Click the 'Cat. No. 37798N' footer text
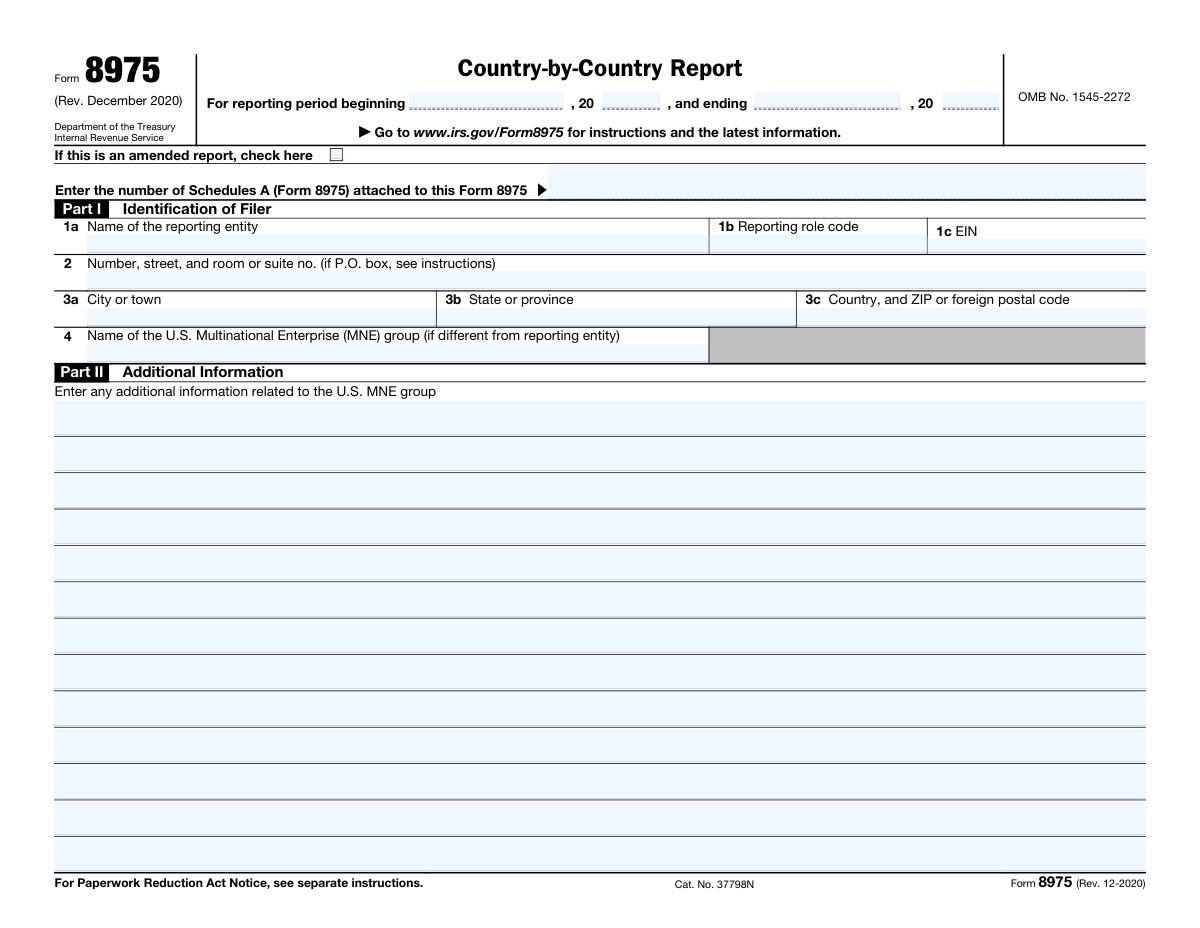 click(714, 885)
